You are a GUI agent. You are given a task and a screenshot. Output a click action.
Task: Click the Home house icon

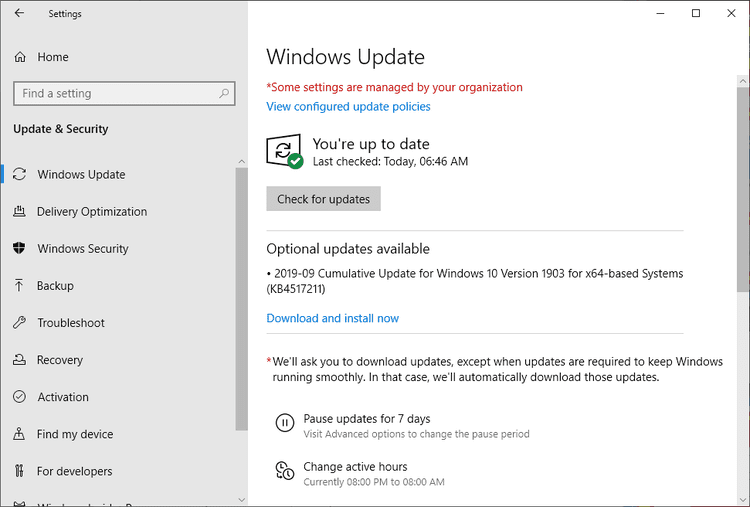point(20,57)
